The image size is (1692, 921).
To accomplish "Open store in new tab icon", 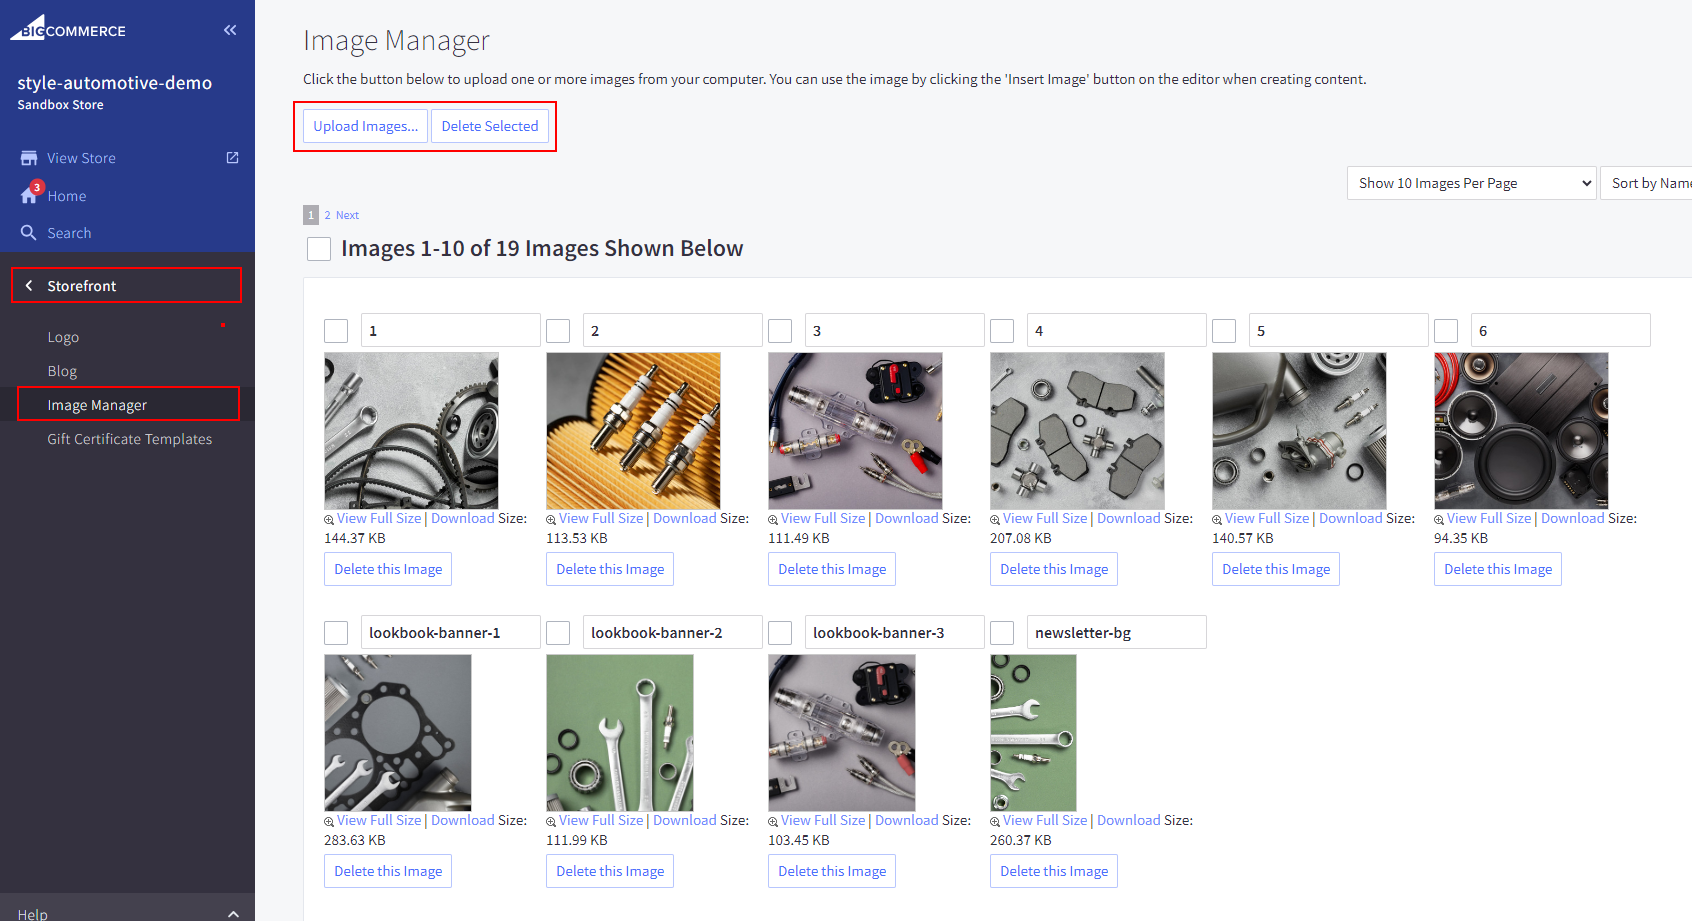I will tap(232, 158).
